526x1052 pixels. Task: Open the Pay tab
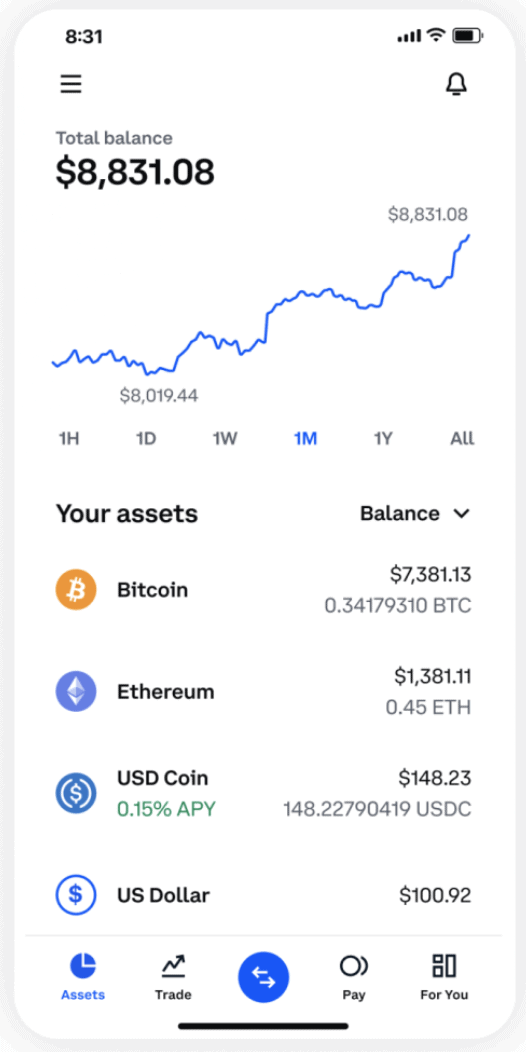354,978
